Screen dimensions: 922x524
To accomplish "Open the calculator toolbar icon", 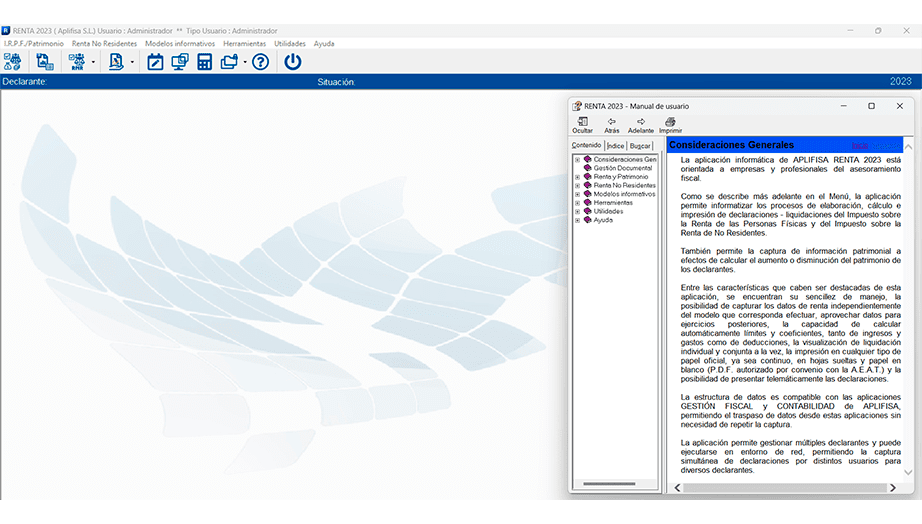I will [205, 62].
